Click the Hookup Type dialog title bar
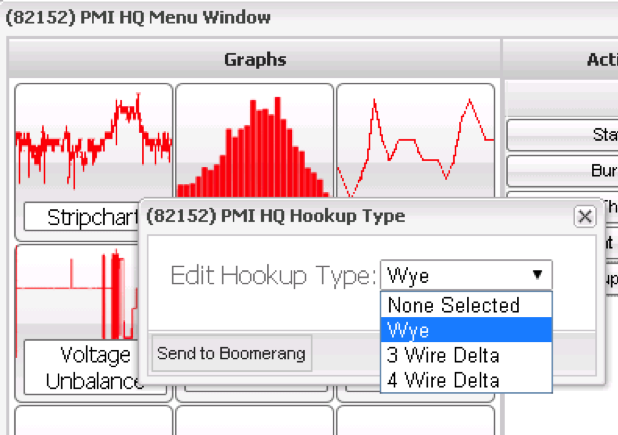 pyautogui.click(x=350, y=216)
